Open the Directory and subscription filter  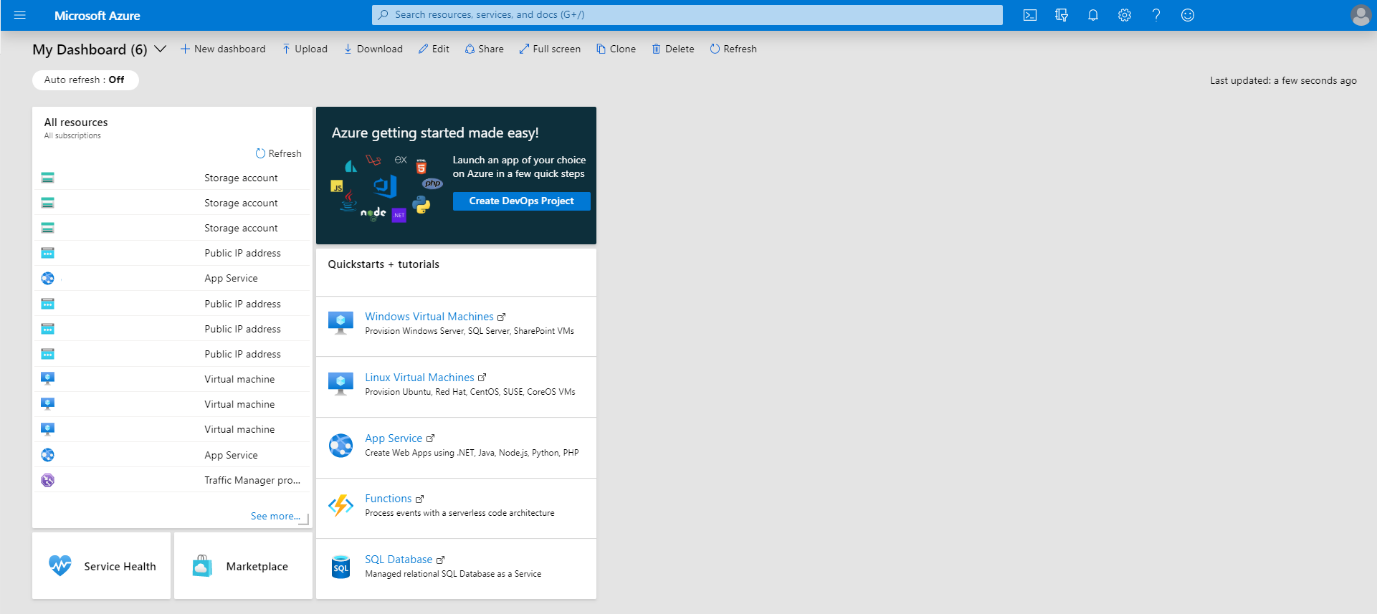pos(1062,15)
